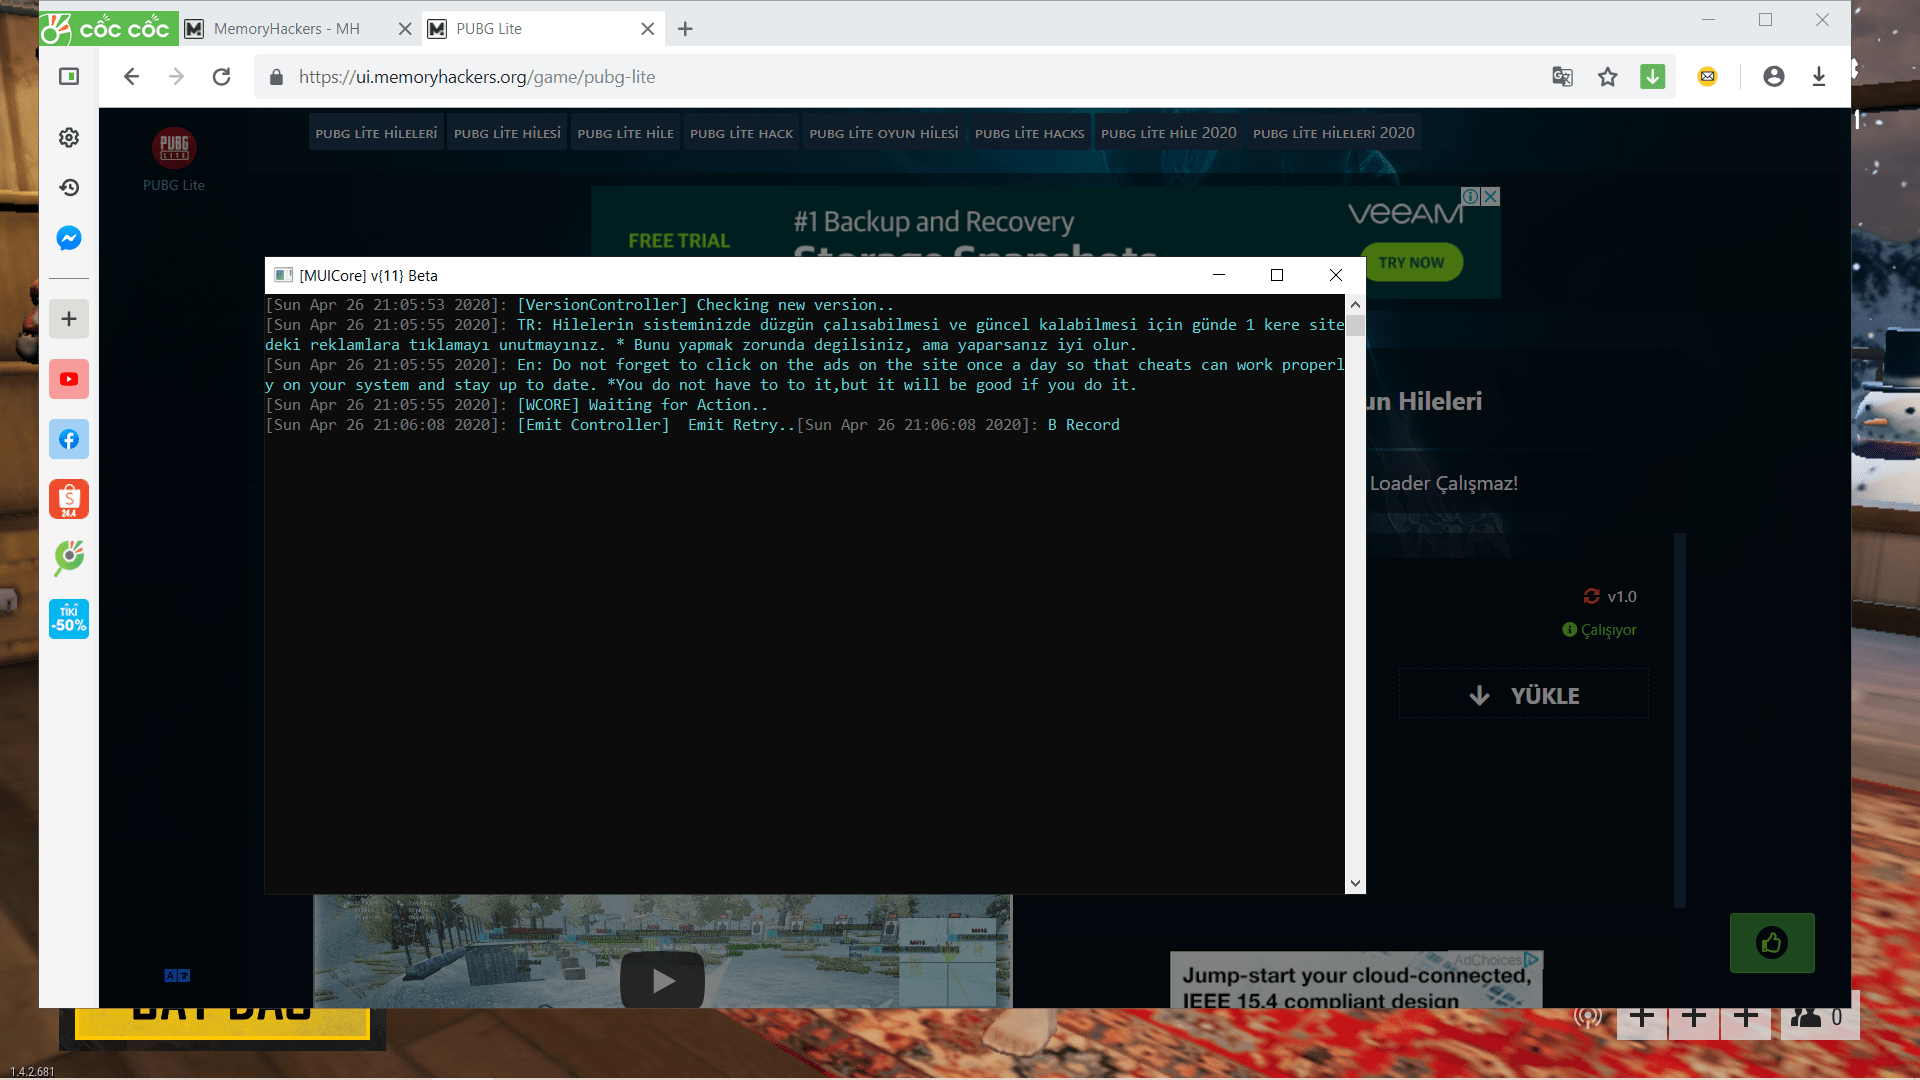Open browsing history in sidebar
1920x1080 pixels.
[x=69, y=188]
